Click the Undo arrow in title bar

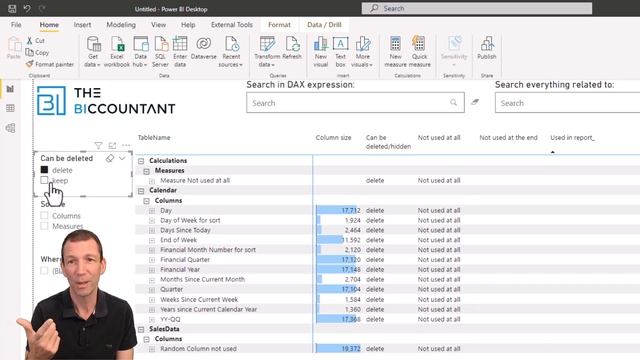click(x=27, y=9)
